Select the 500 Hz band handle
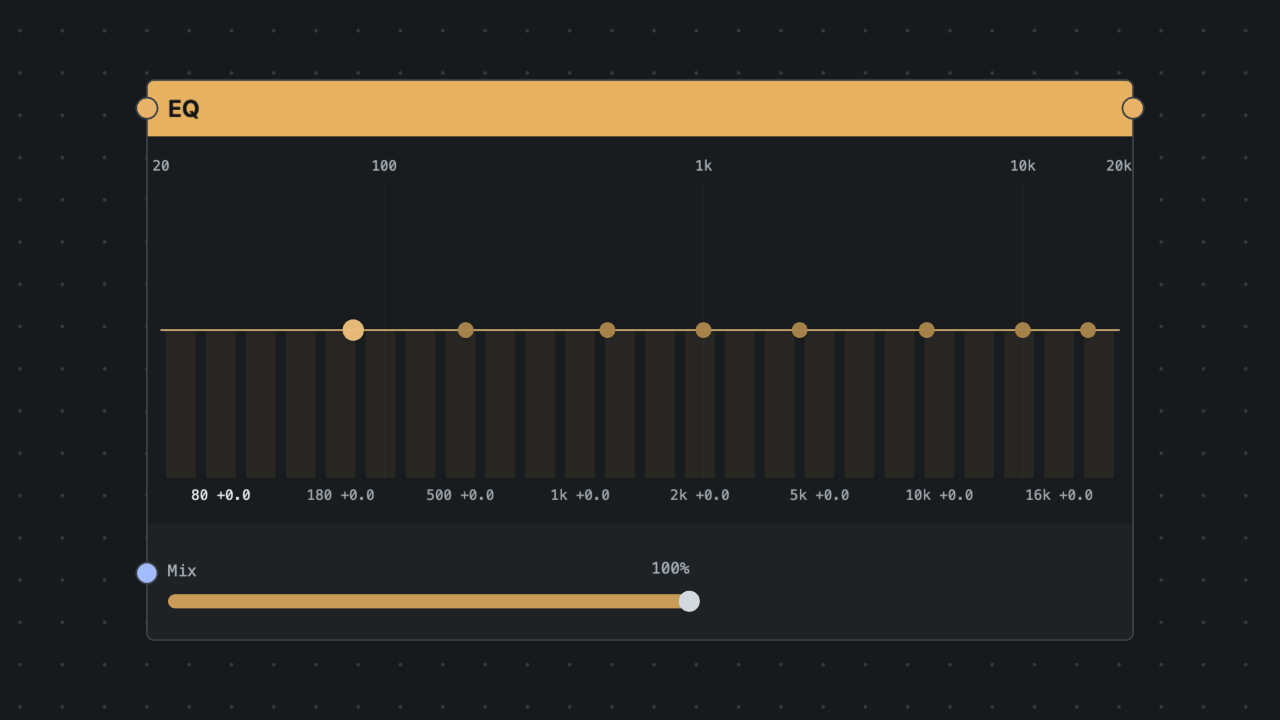Image resolution: width=1280 pixels, height=720 pixels. point(607,330)
